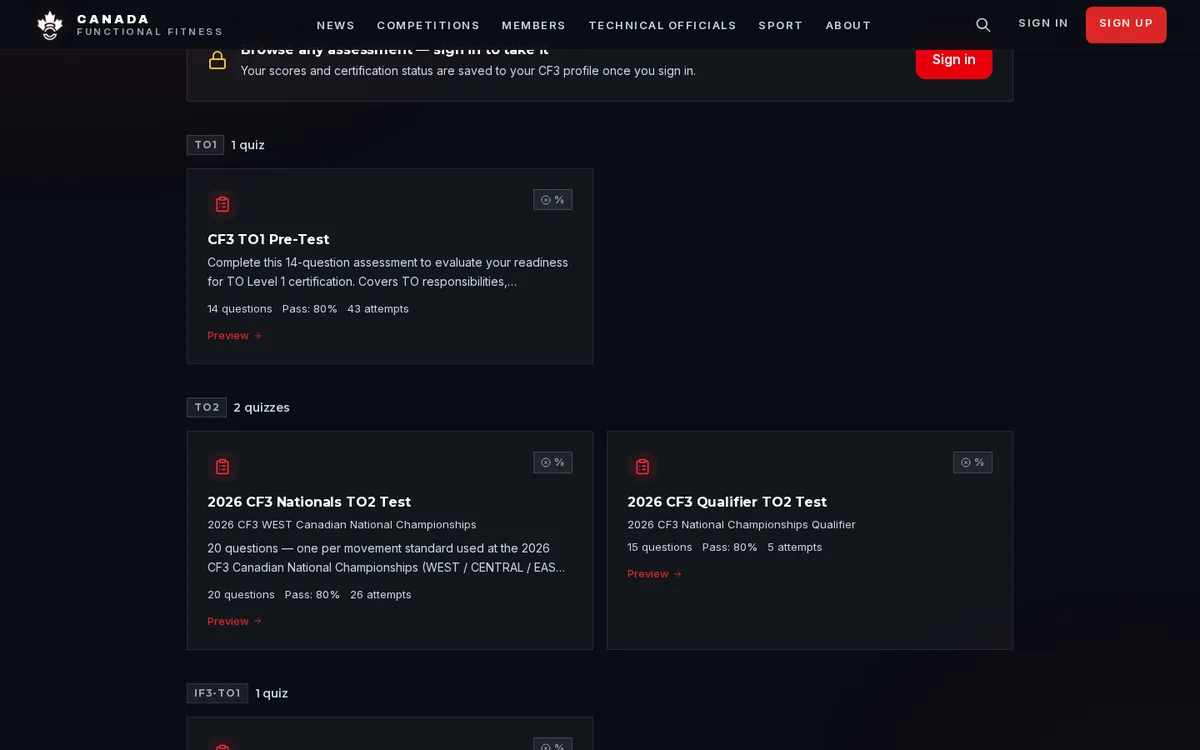Click the Sign In link in header

(1043, 23)
